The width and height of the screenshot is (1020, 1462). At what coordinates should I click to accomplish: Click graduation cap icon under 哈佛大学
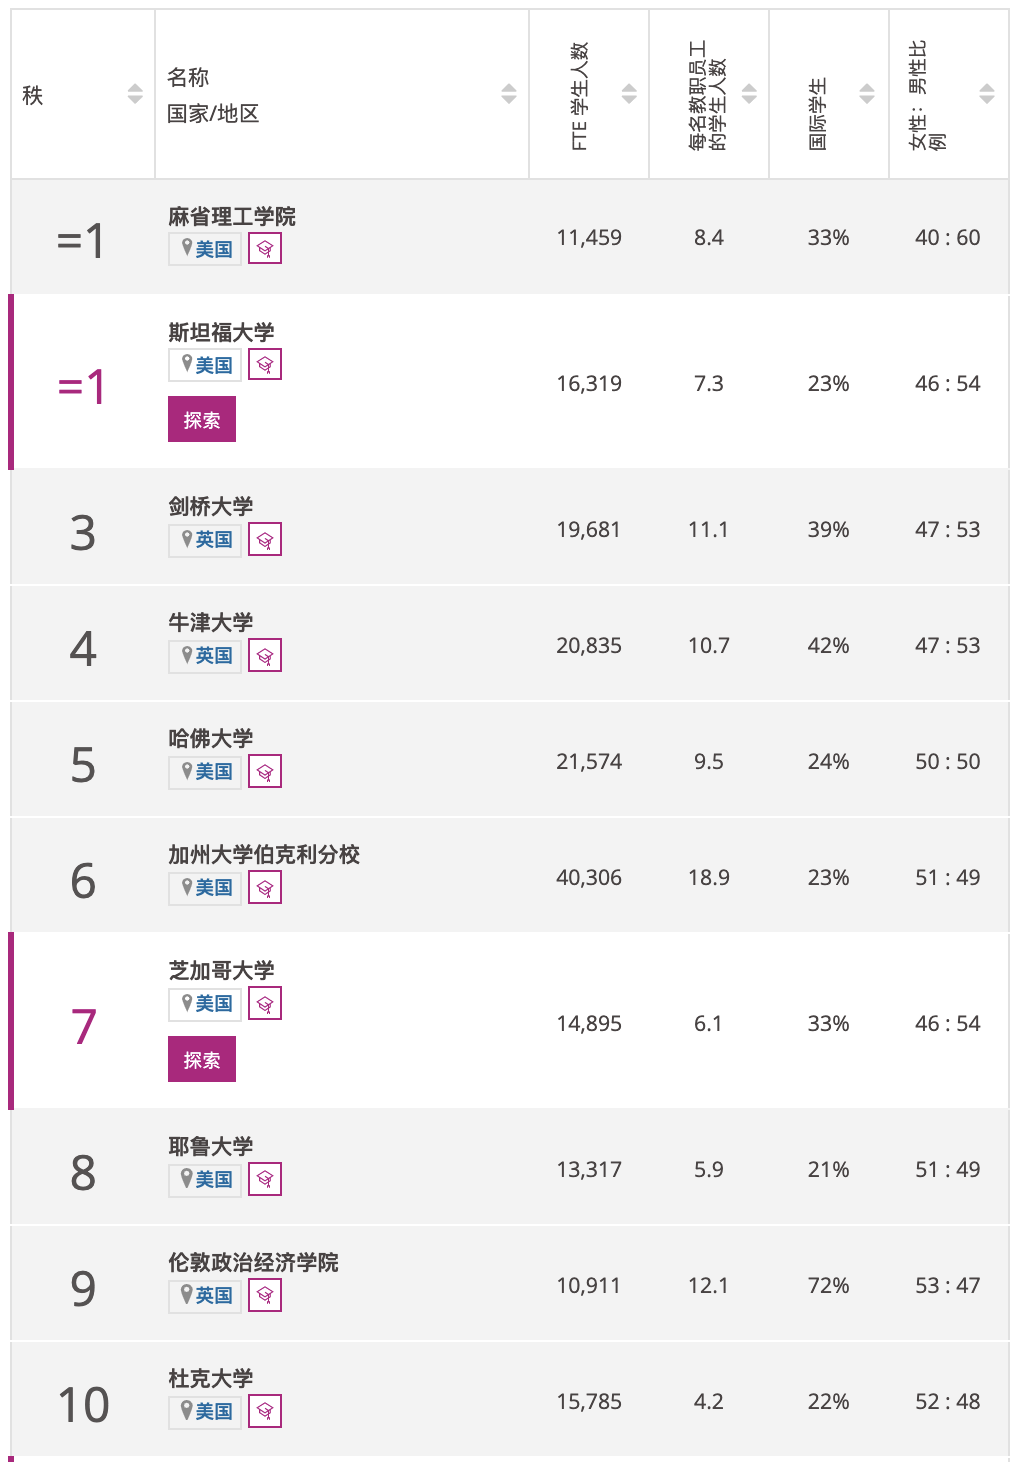265,771
